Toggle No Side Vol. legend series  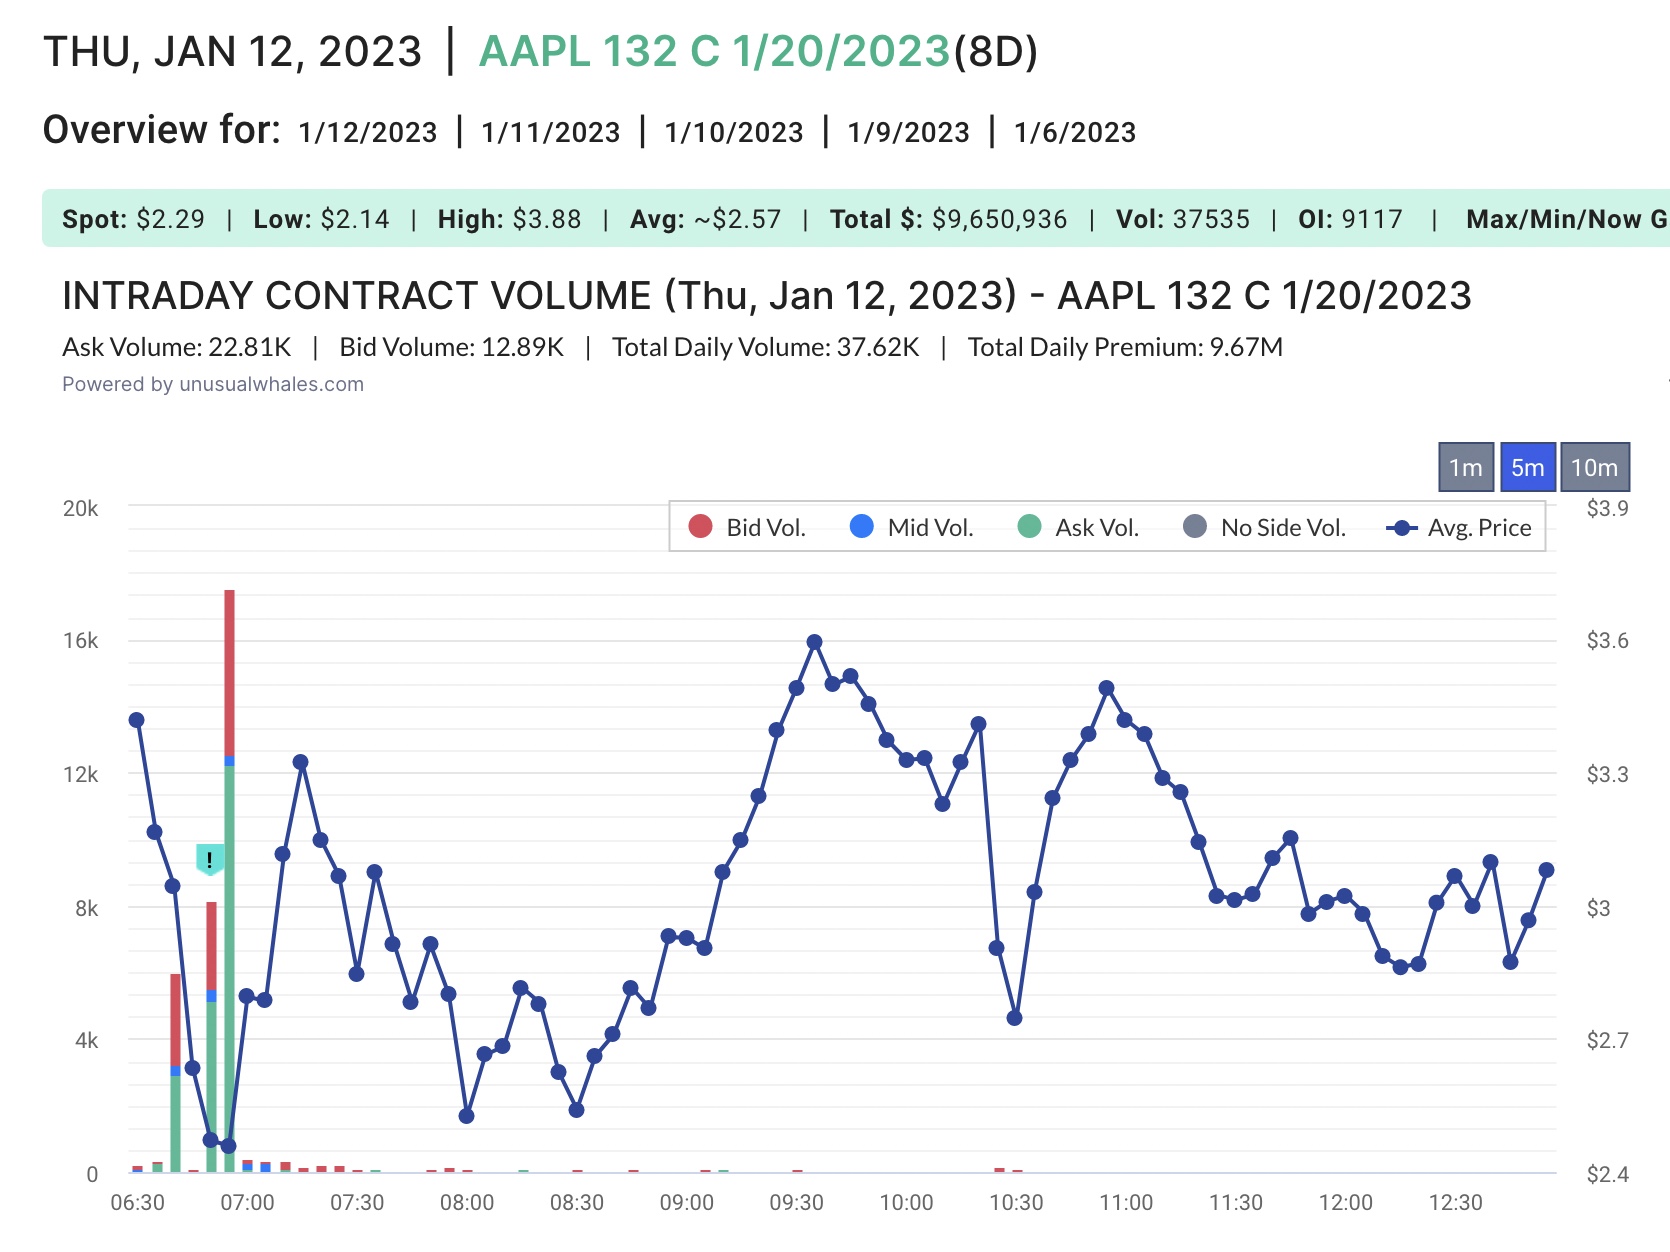pos(1264,527)
